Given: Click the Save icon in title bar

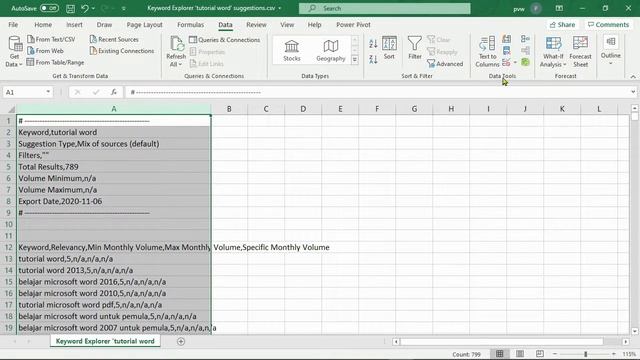Looking at the screenshot, I should pos(70,8).
